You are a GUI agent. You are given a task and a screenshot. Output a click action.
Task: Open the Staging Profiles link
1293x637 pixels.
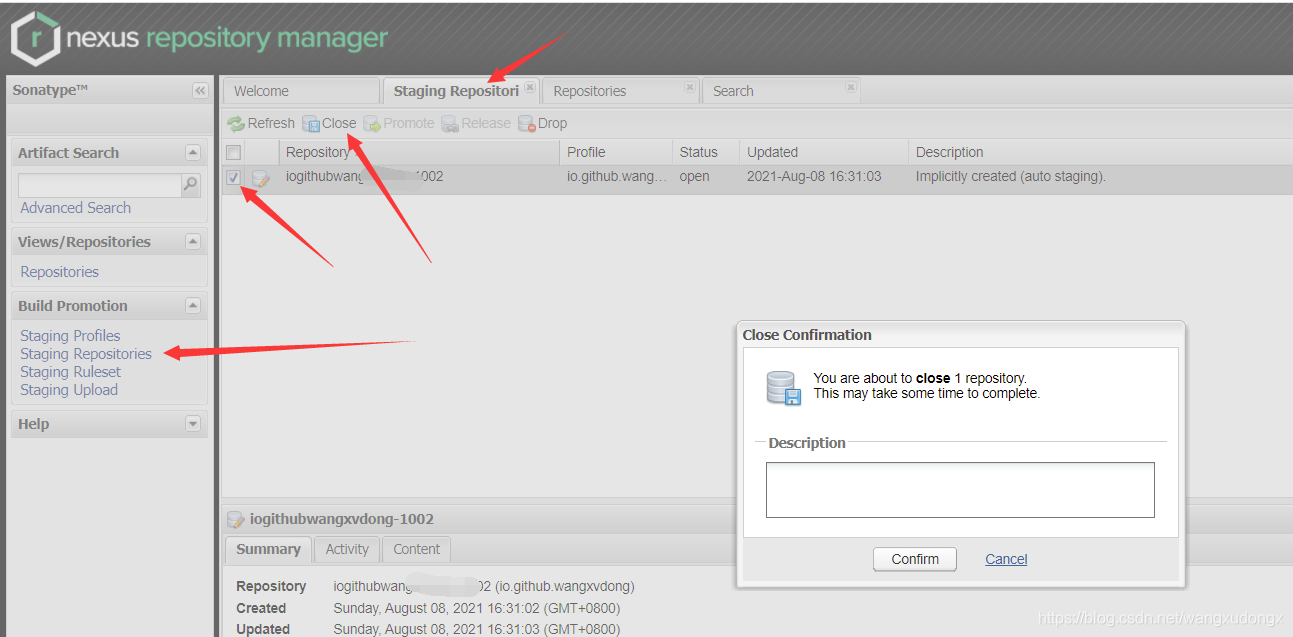pos(70,336)
